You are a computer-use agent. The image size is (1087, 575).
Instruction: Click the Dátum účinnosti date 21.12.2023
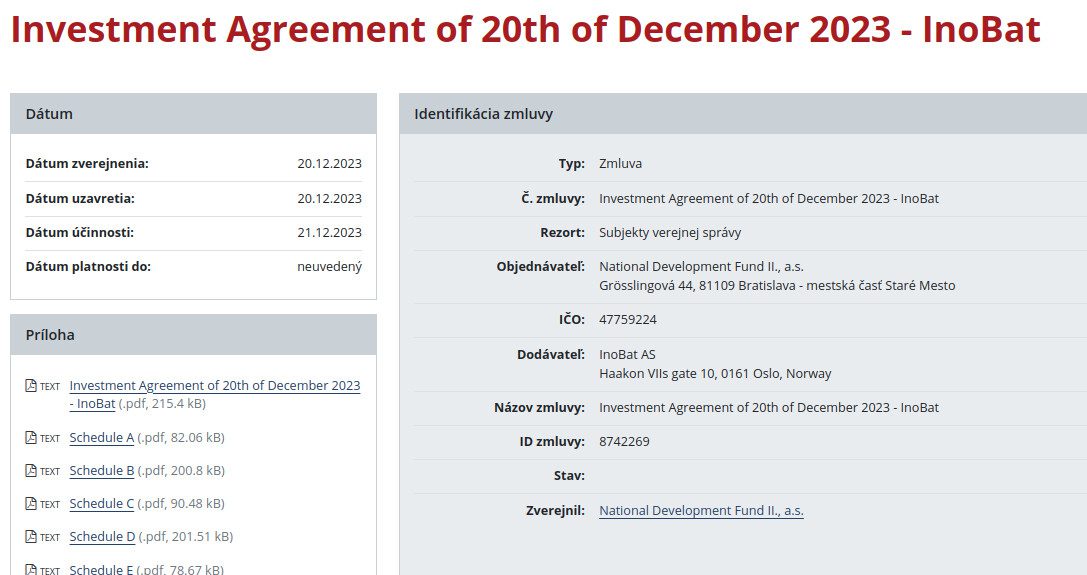pyautogui.click(x=329, y=233)
